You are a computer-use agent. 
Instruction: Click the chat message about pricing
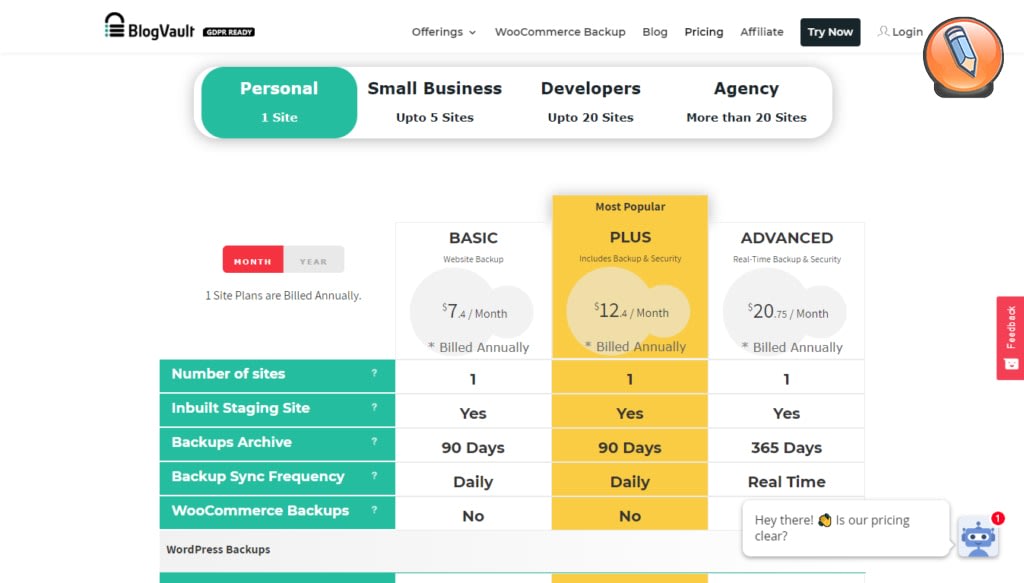pos(846,528)
